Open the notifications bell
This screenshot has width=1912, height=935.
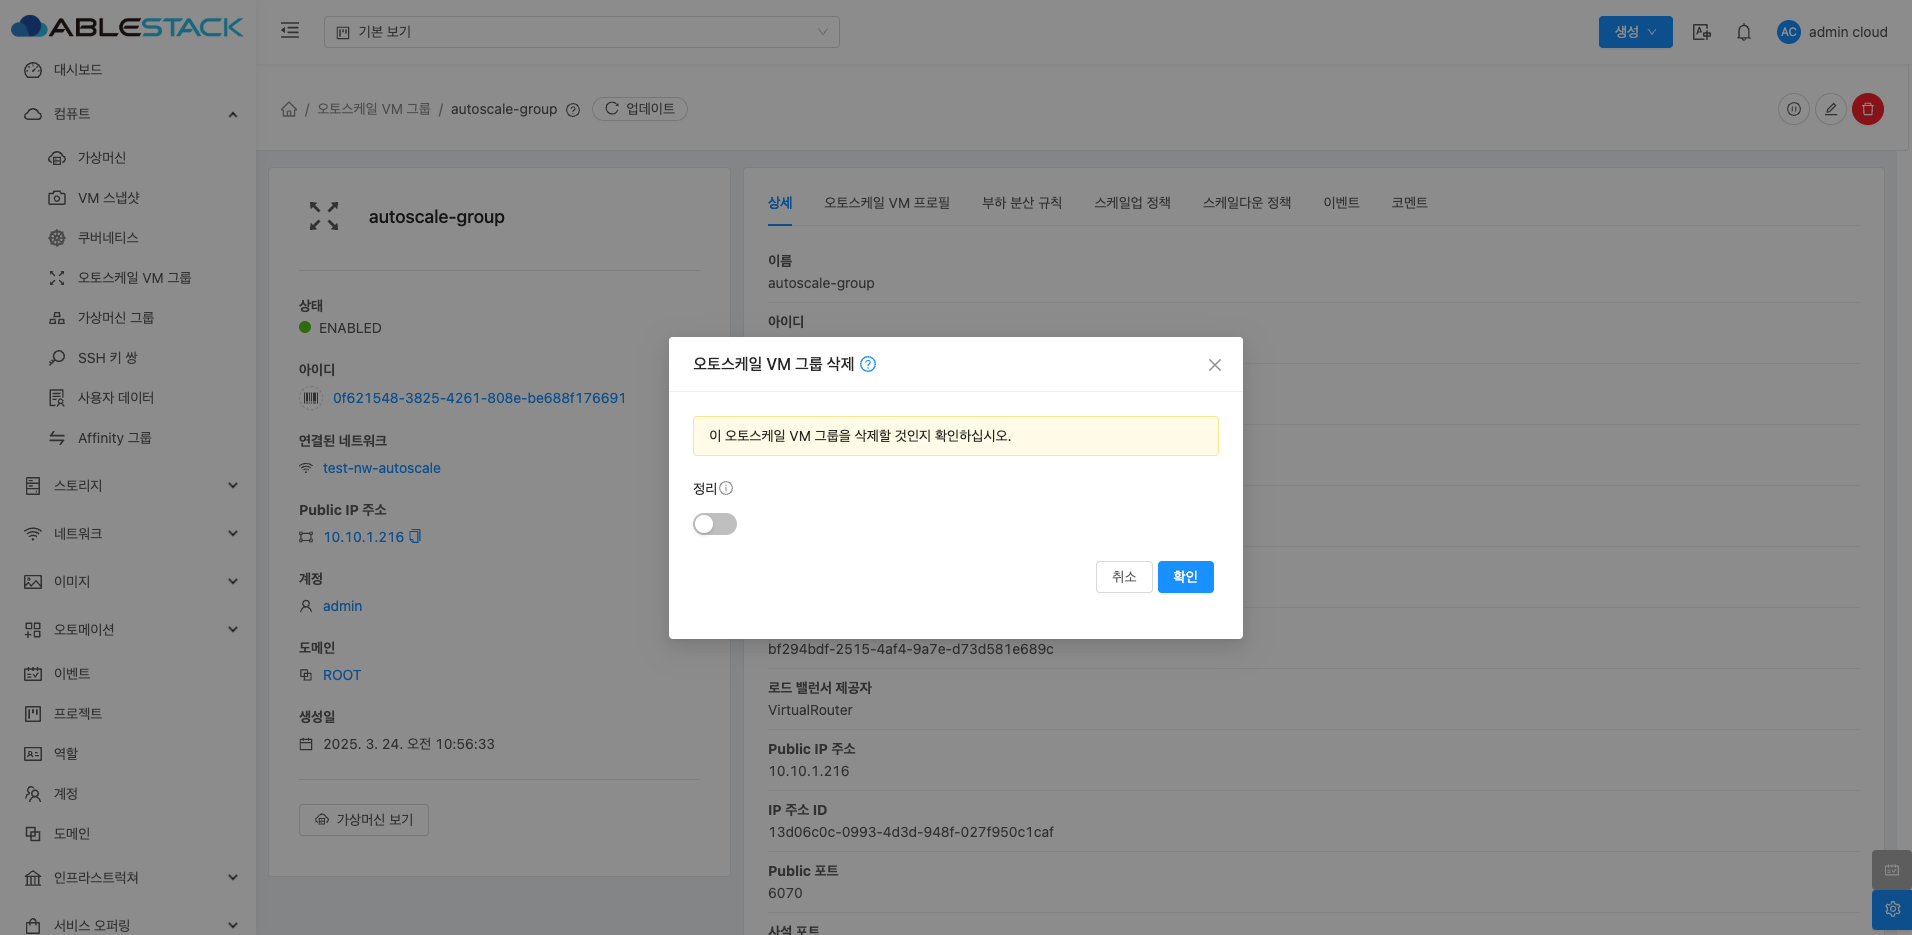coord(1743,32)
